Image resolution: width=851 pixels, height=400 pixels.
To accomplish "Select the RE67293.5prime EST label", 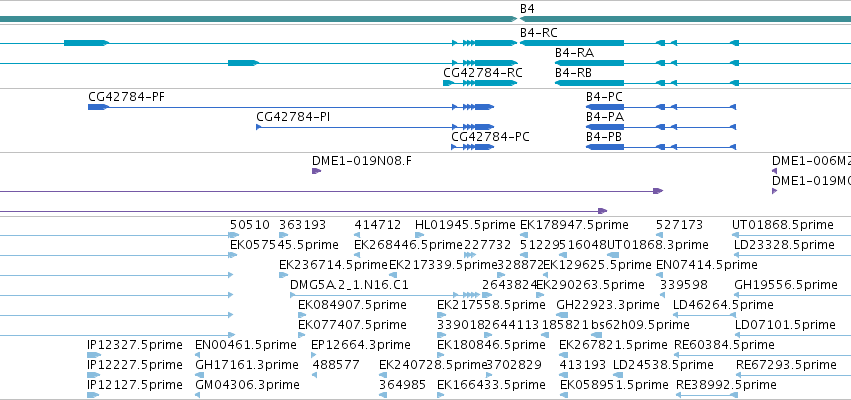I will pyautogui.click(x=786, y=365).
